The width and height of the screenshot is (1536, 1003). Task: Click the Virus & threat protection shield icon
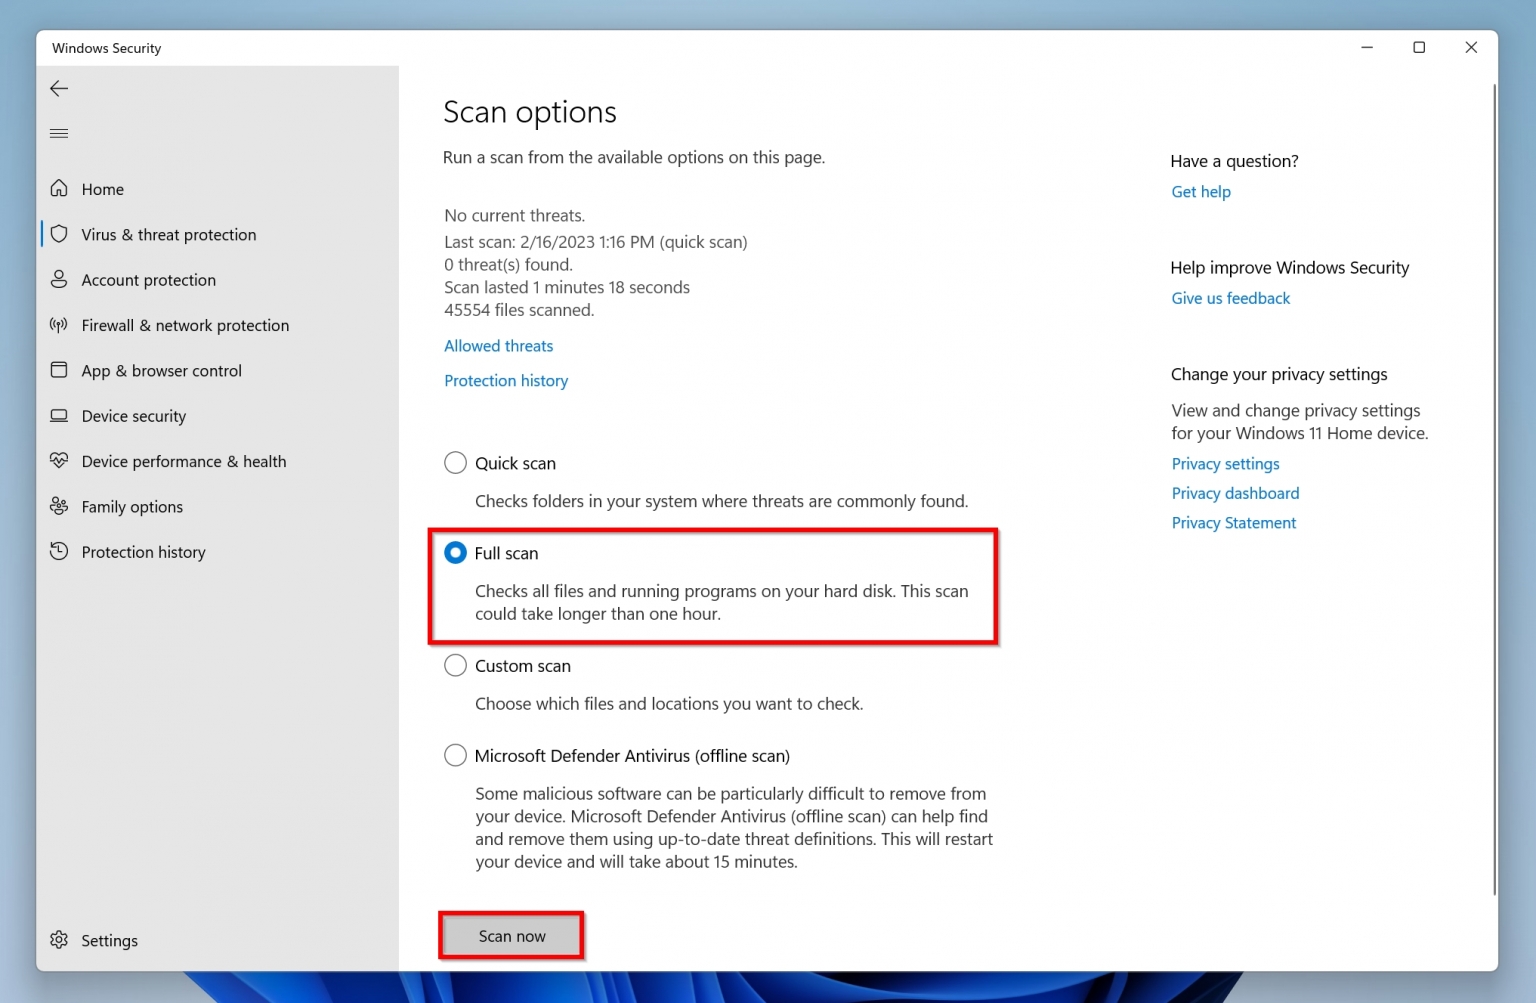(x=60, y=234)
